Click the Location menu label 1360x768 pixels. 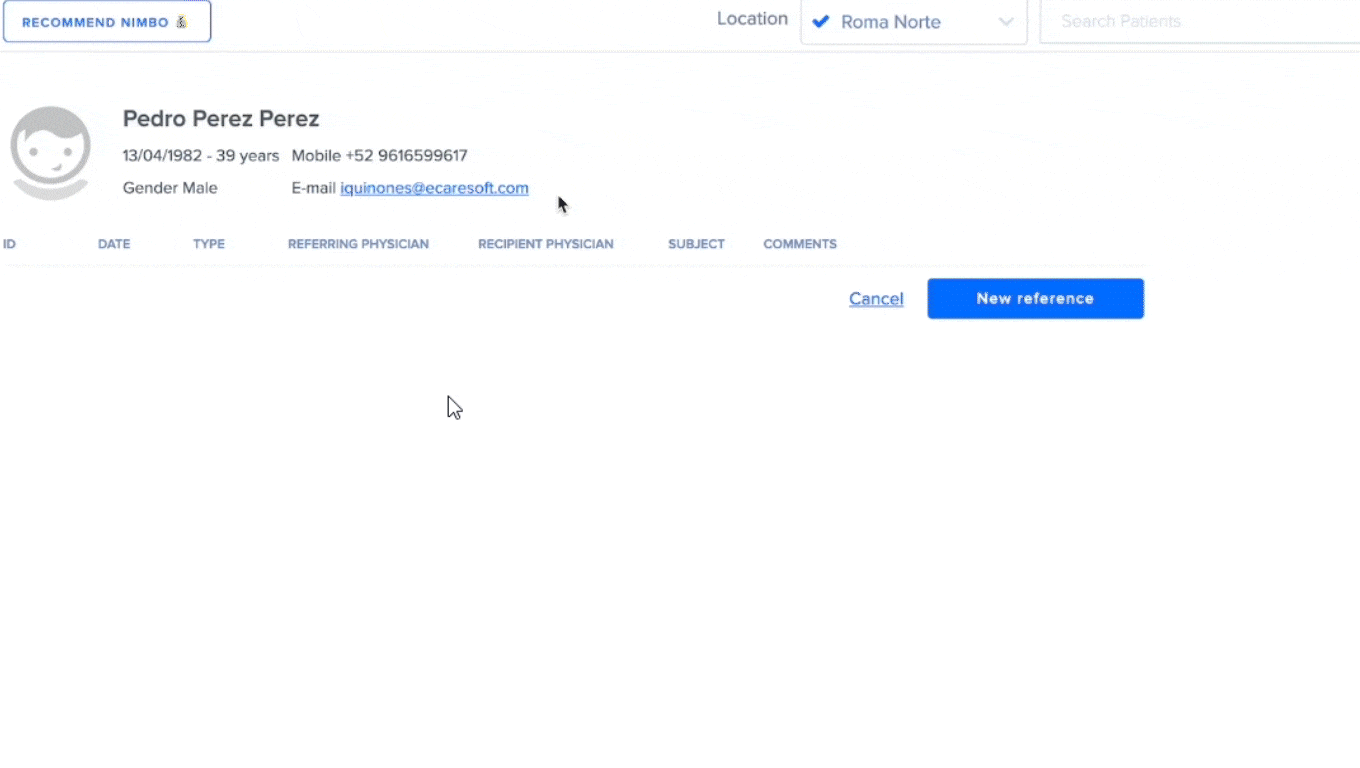pyautogui.click(x=752, y=18)
